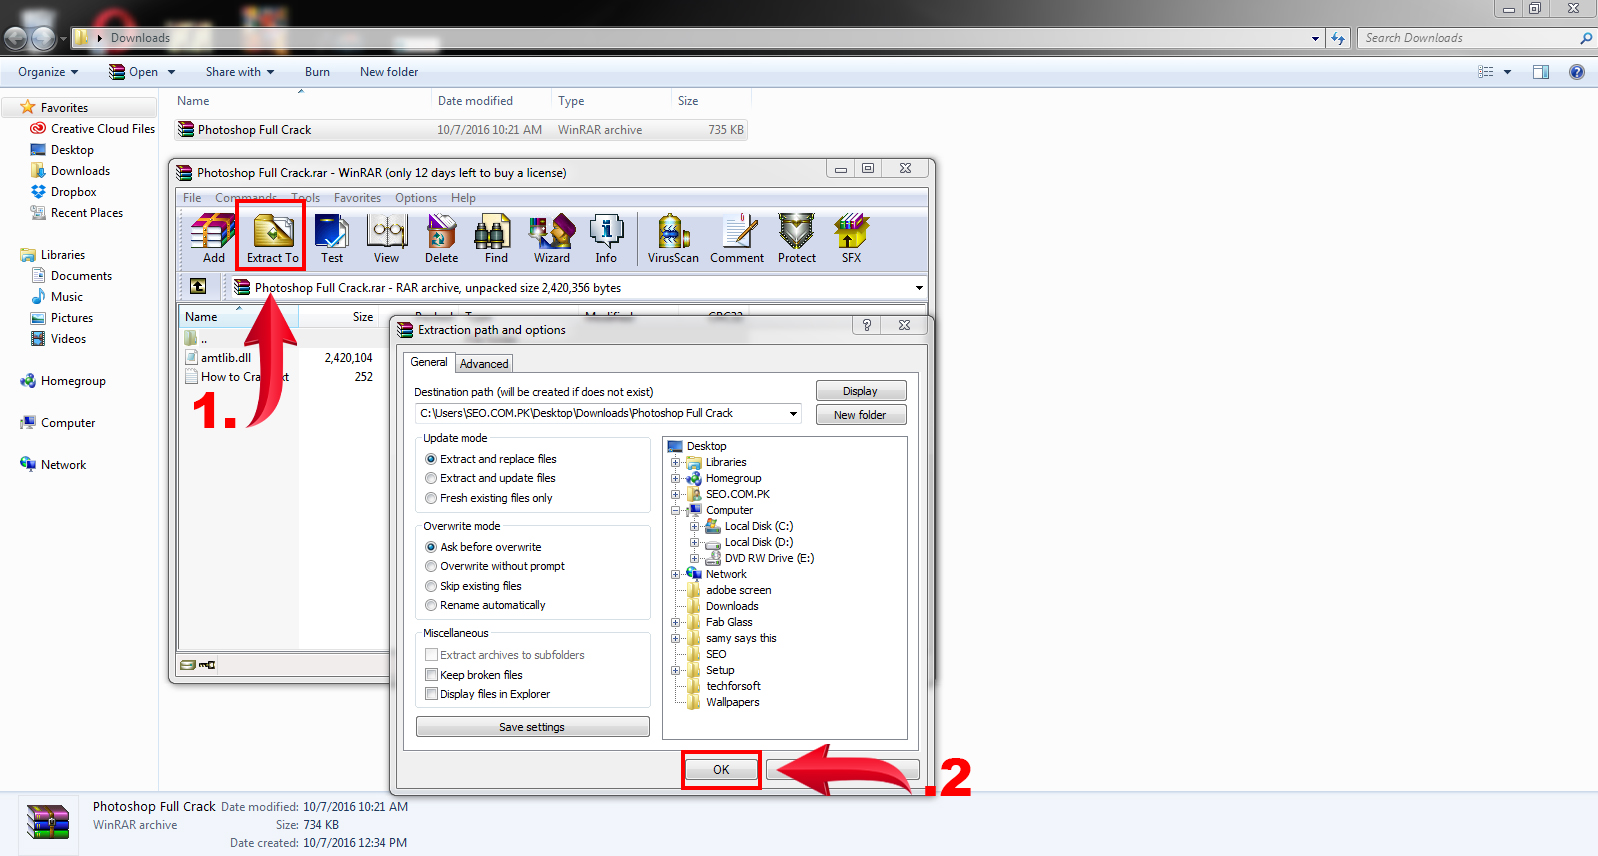Select Overwrite without prompt option

(494, 566)
